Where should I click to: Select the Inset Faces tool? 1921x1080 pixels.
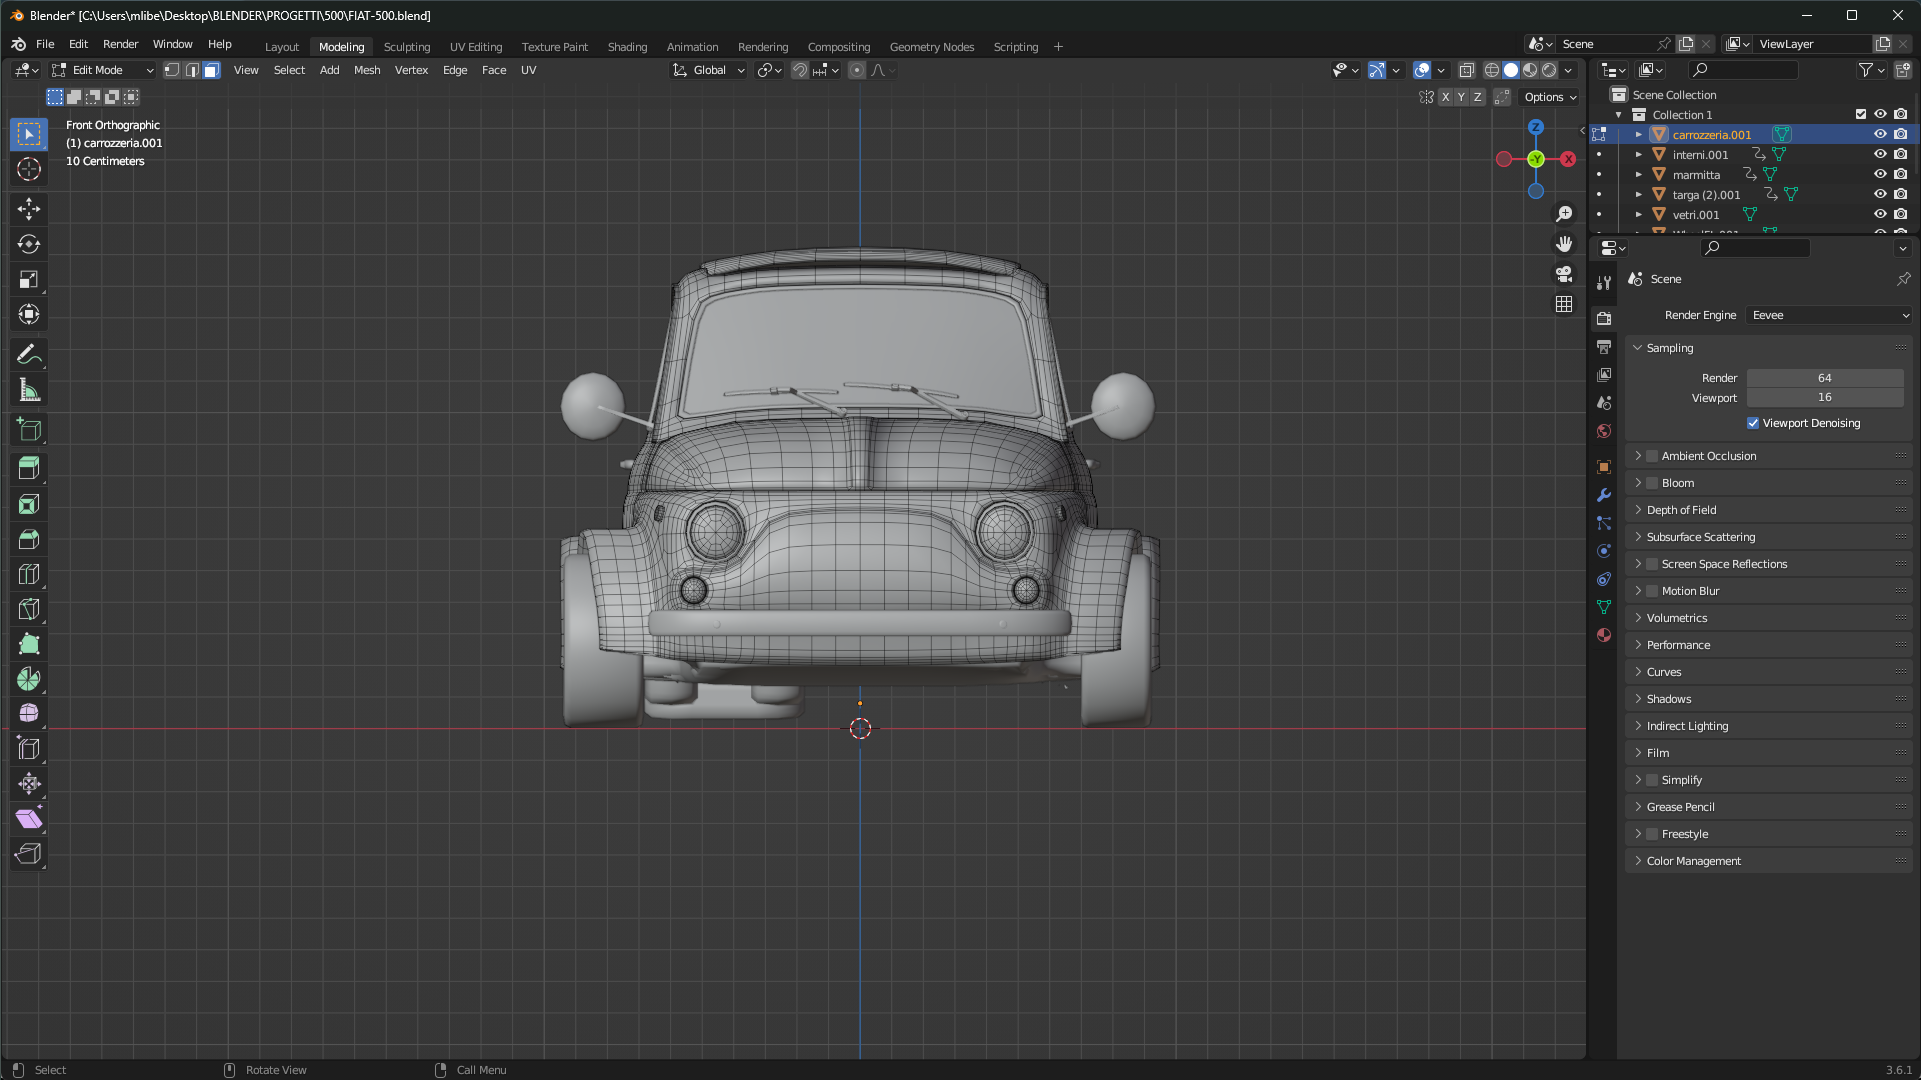[29, 504]
